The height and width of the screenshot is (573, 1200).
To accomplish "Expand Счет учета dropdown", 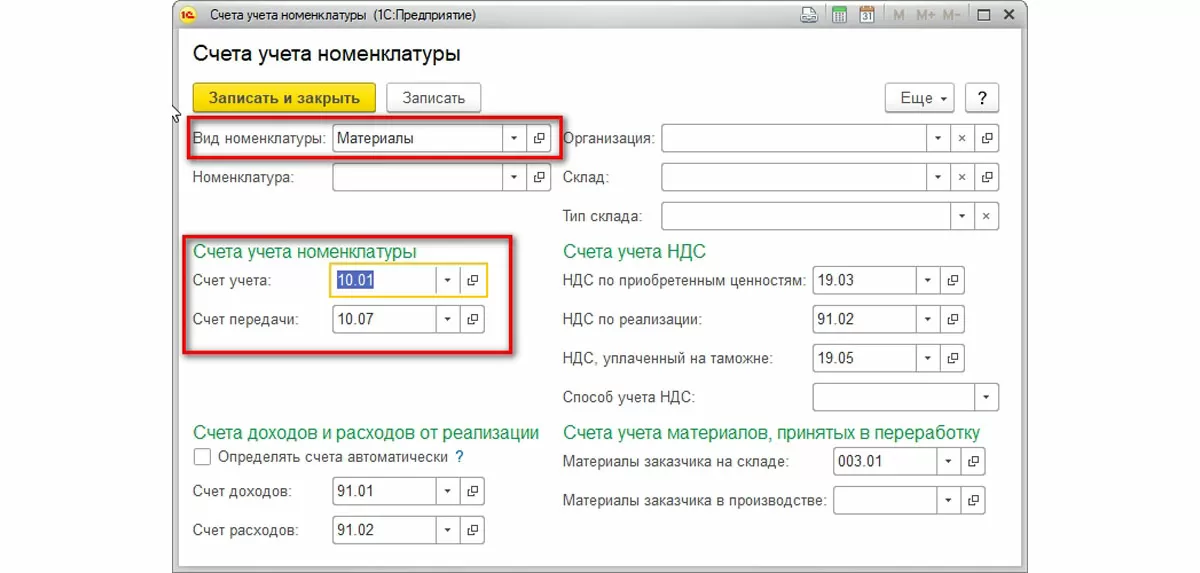I will 448,281.
